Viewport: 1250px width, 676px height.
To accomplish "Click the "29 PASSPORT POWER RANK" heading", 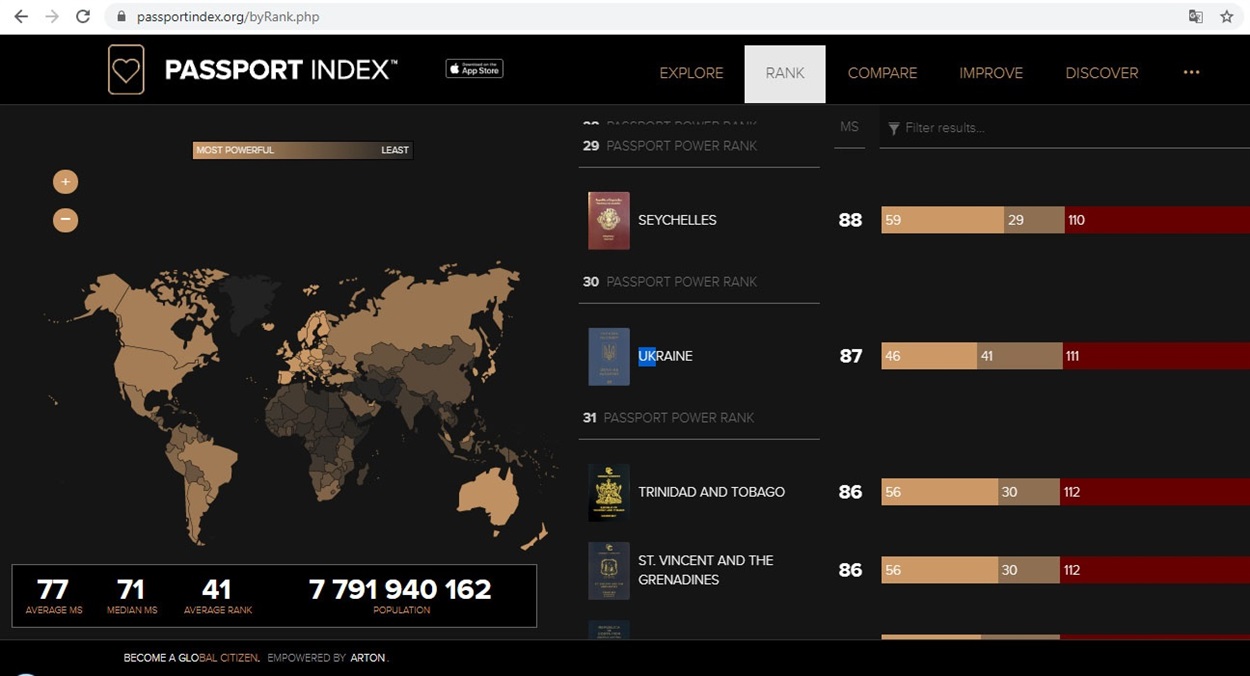I will pos(670,146).
